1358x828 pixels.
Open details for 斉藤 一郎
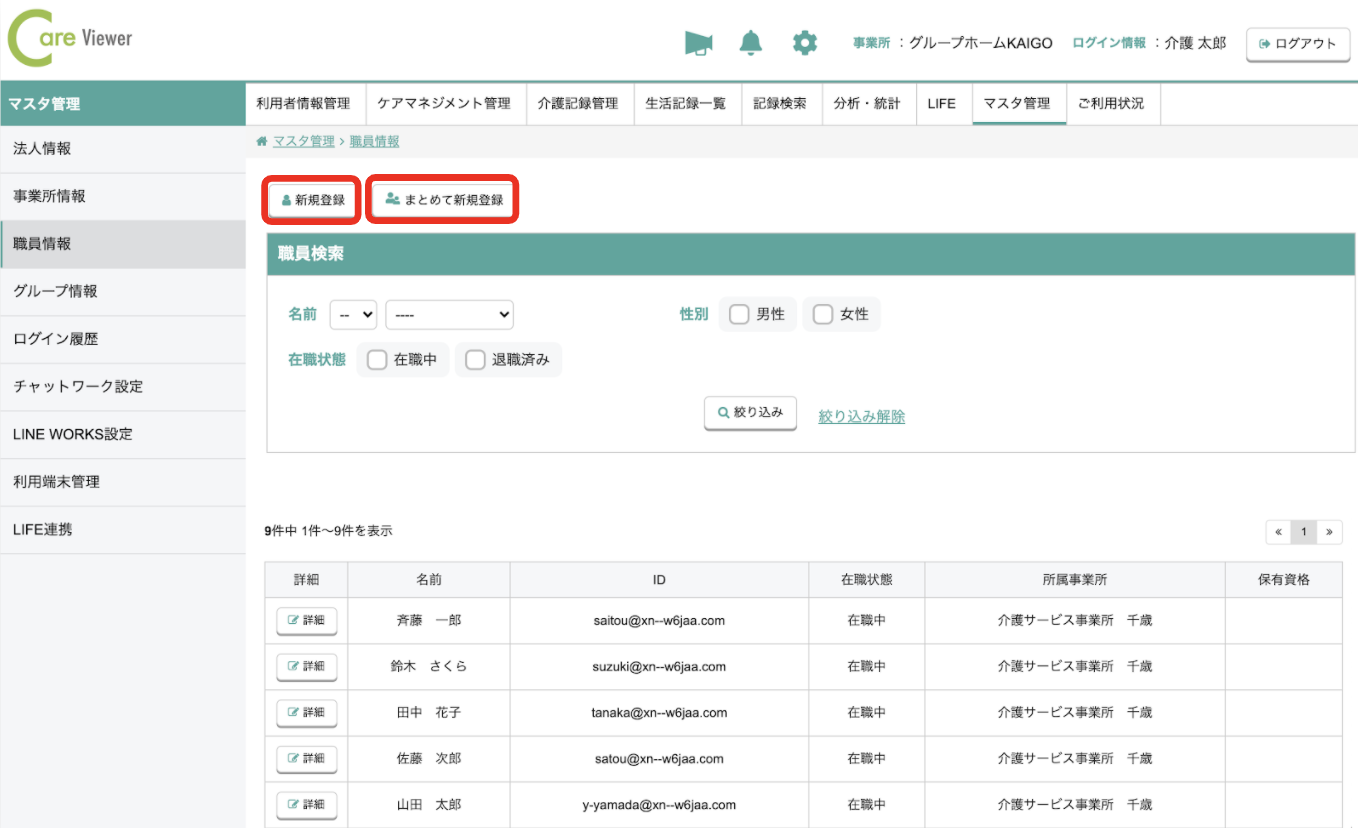tap(306, 621)
